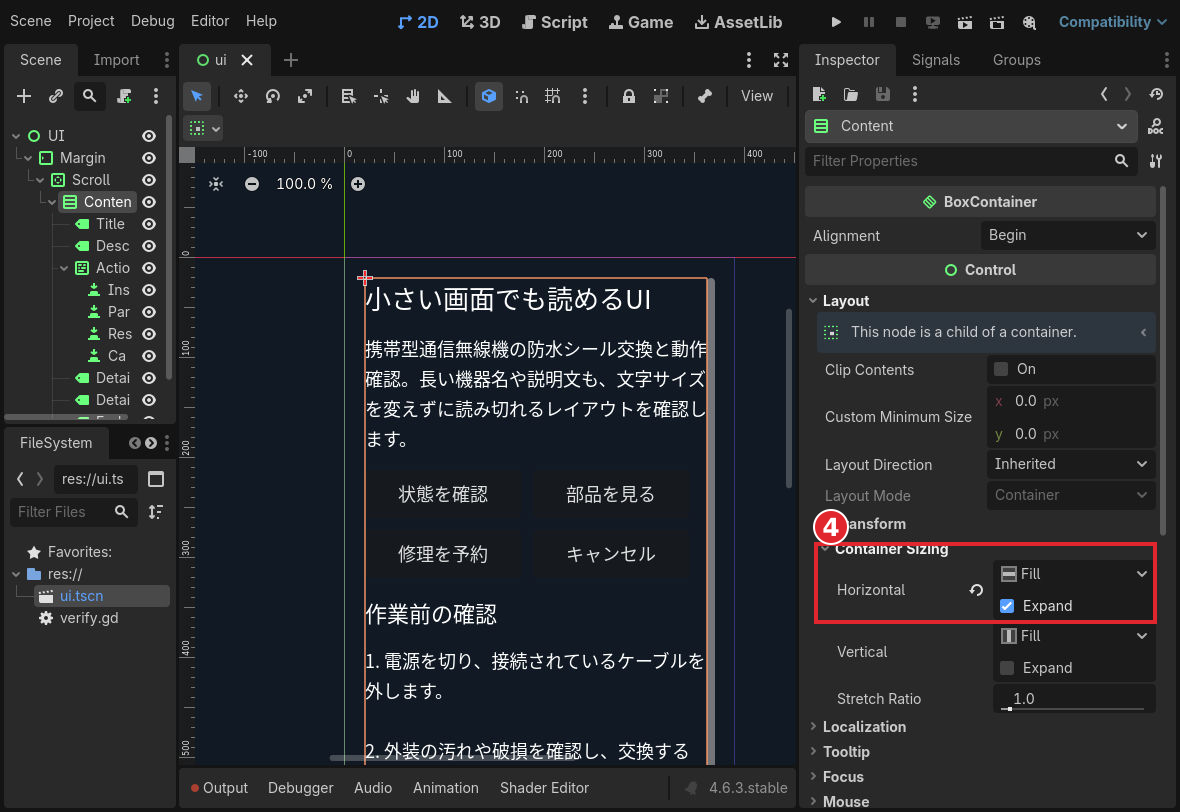This screenshot has width=1180, height=812.
Task: Click the Filter Properties input field
Action: click(x=972, y=161)
